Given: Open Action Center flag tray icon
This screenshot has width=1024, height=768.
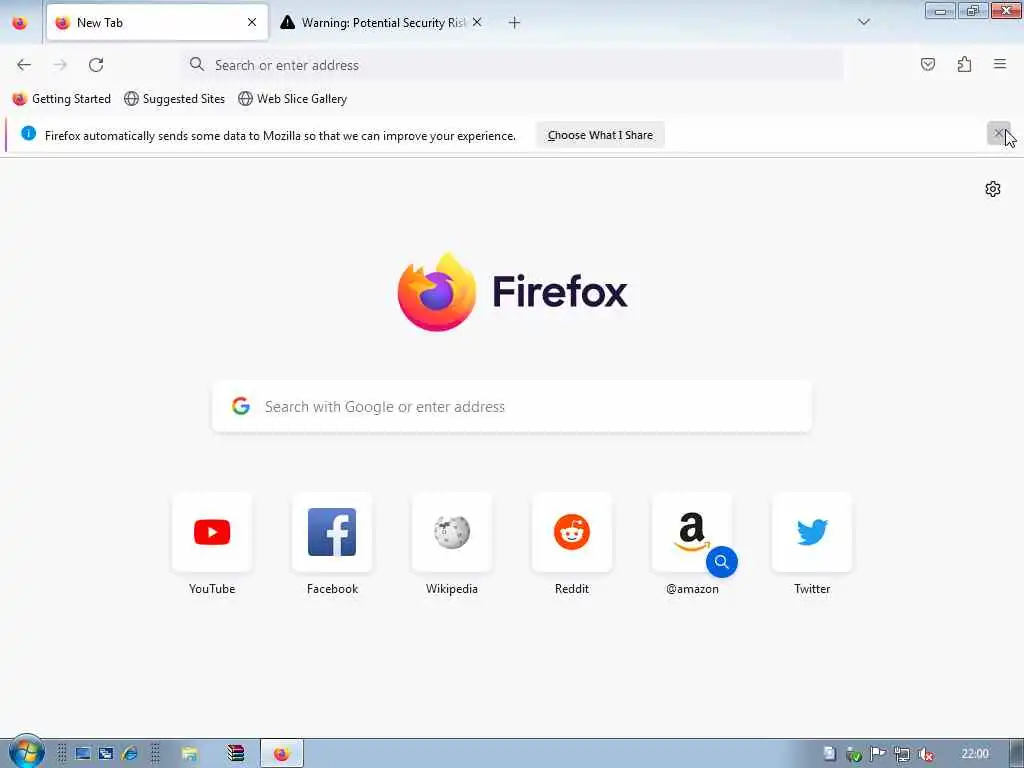Looking at the screenshot, I should pyautogui.click(x=878, y=754).
